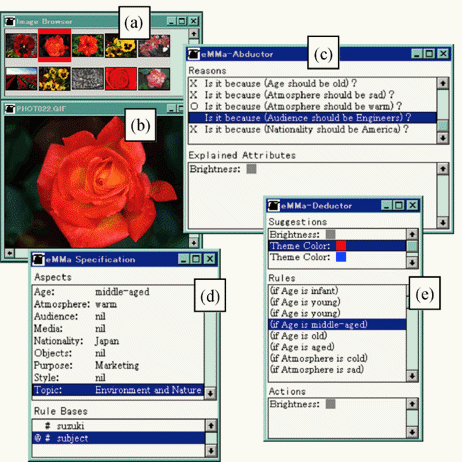Viewport: 463px width, 463px height.
Task: Select the highlighted red rose thumbnail
Action: click(54, 45)
